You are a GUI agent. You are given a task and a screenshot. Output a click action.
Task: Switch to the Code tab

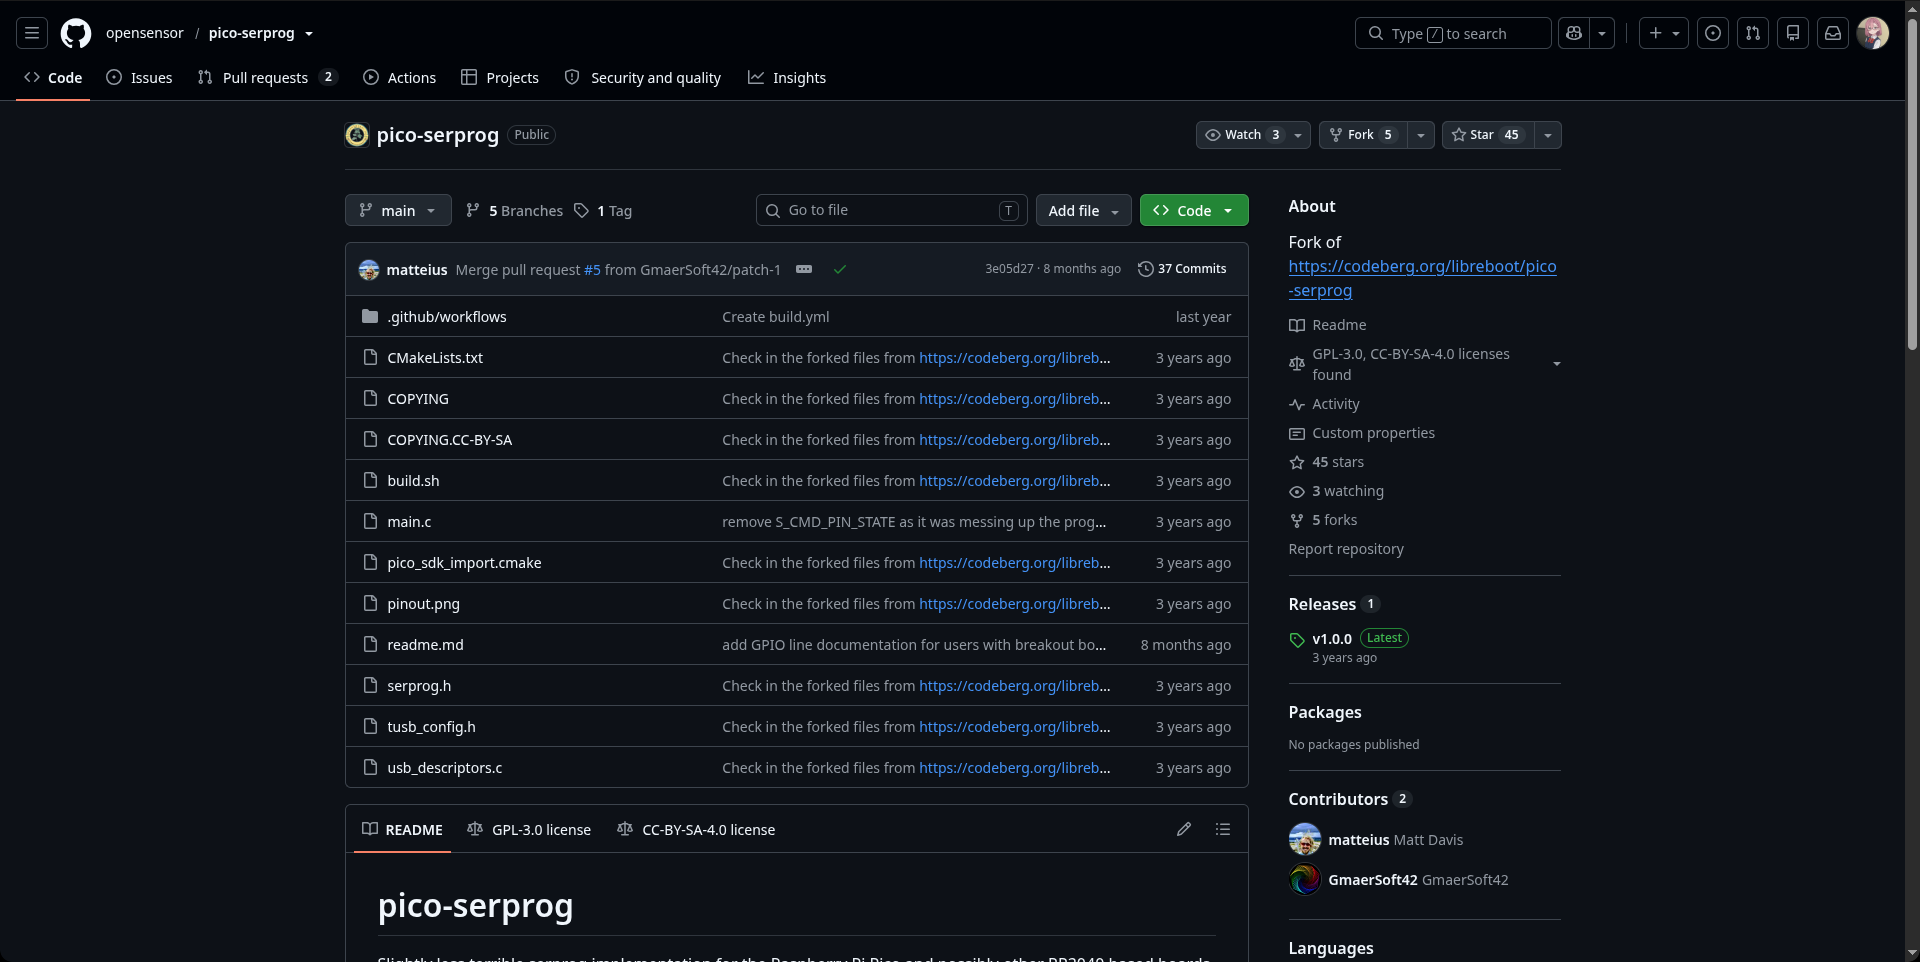tap(53, 78)
